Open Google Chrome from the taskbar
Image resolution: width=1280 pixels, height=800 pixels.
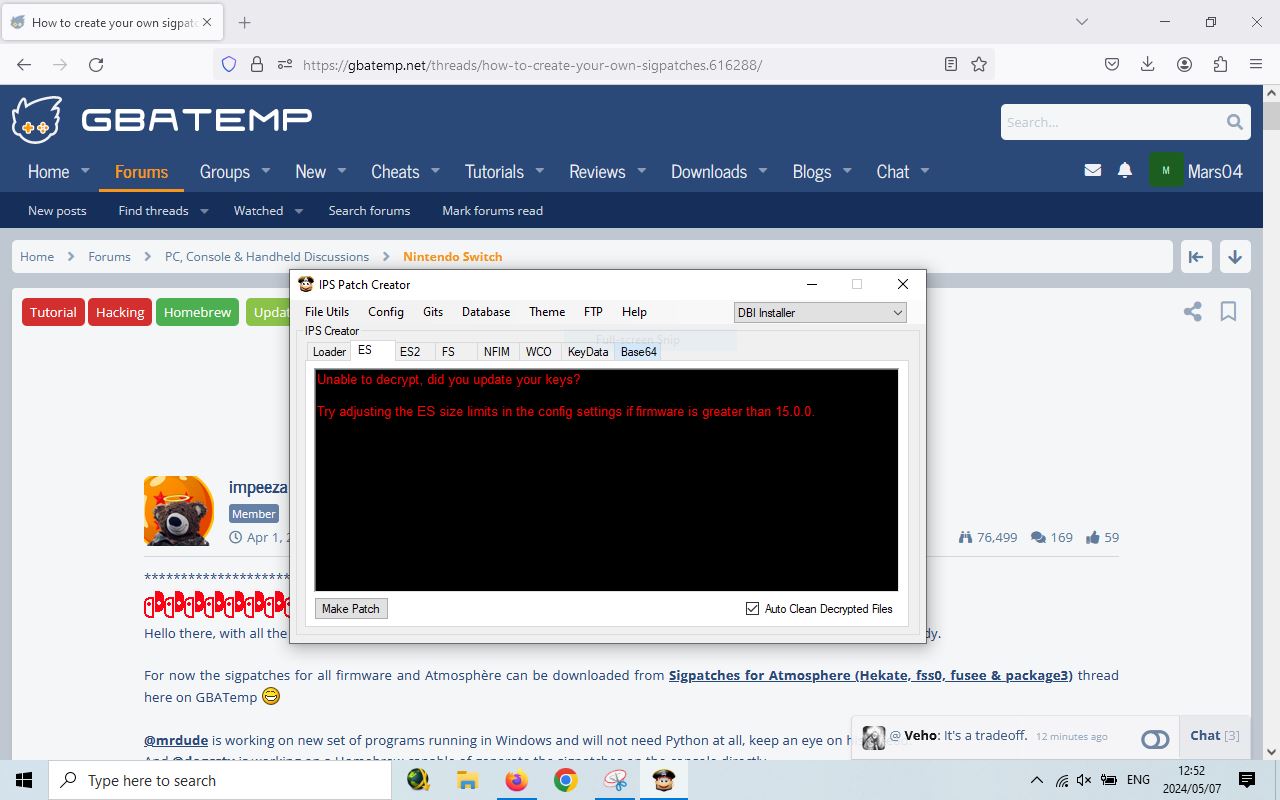[x=565, y=780]
